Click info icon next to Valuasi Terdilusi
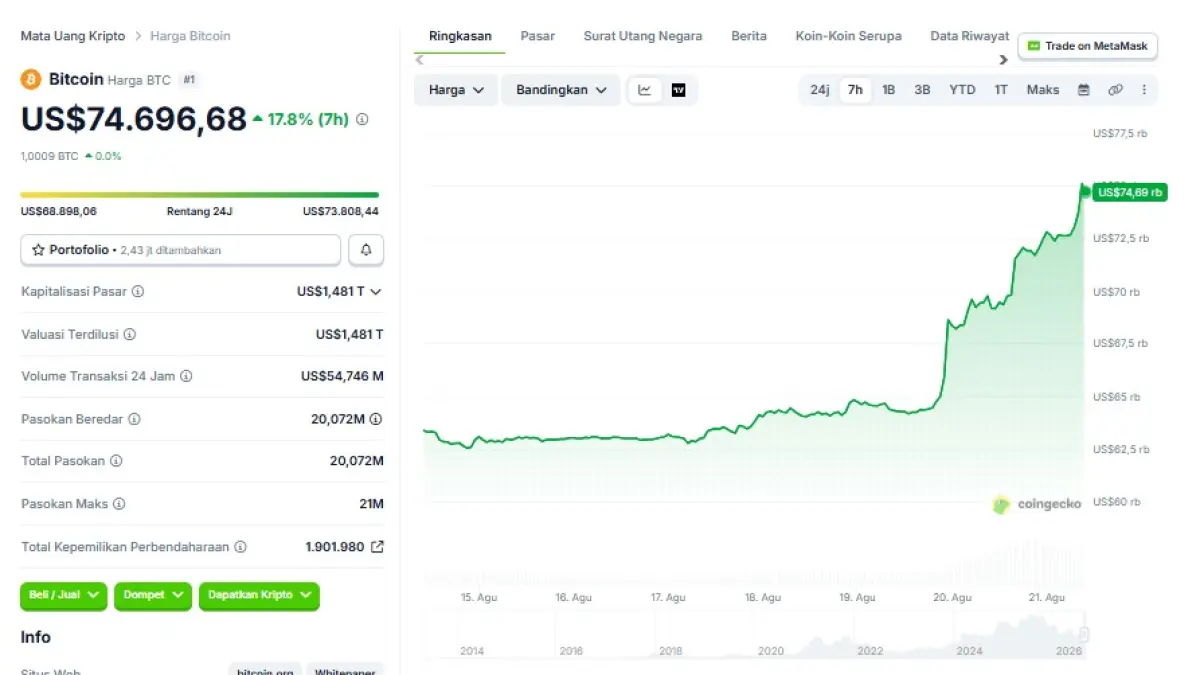This screenshot has height=675, width=1200. tap(130, 335)
